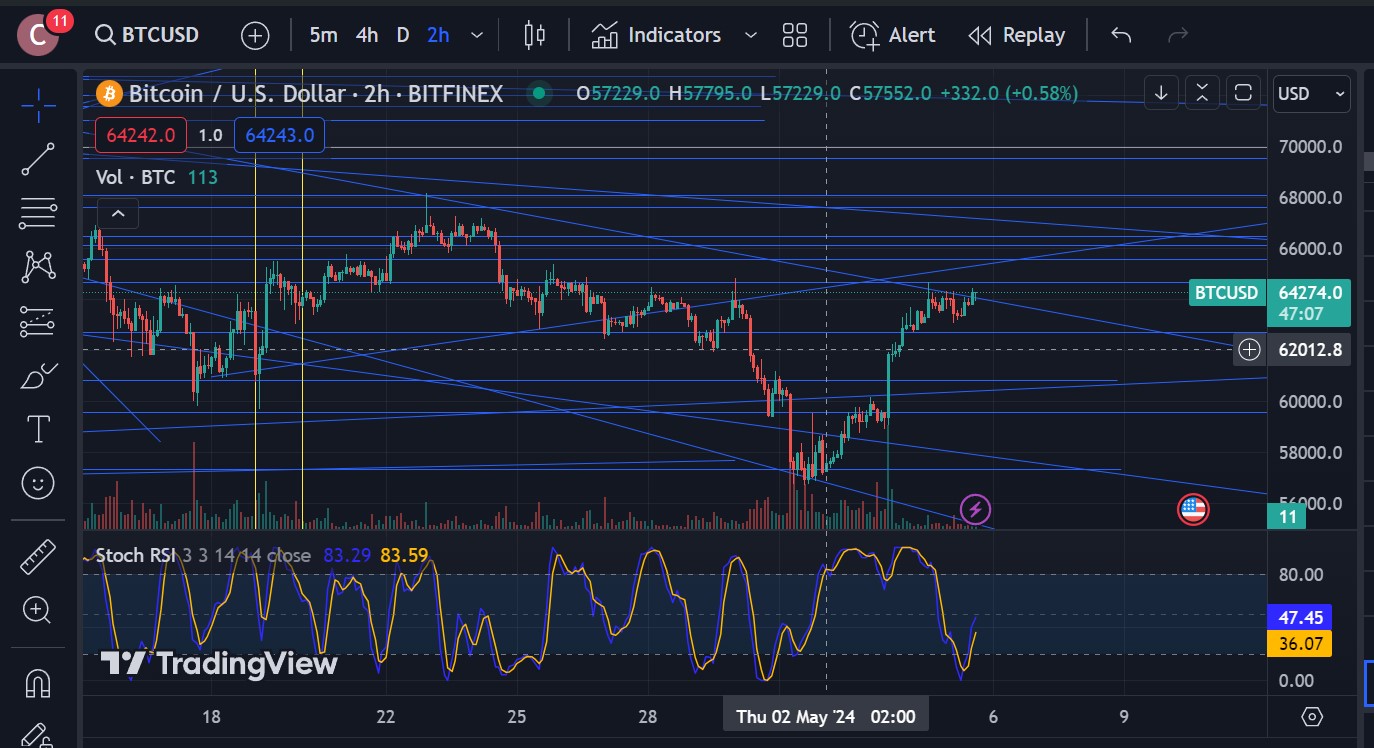
Task: Click the green volume value 11 label
Action: (x=1288, y=516)
